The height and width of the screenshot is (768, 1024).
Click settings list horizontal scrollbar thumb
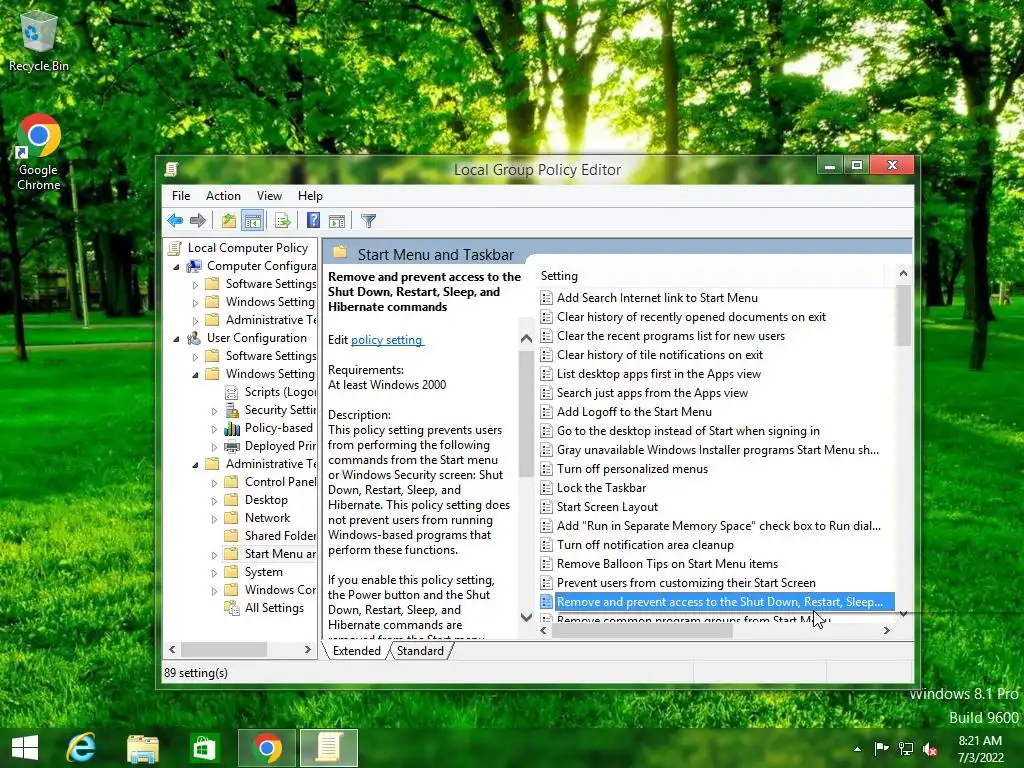643,631
